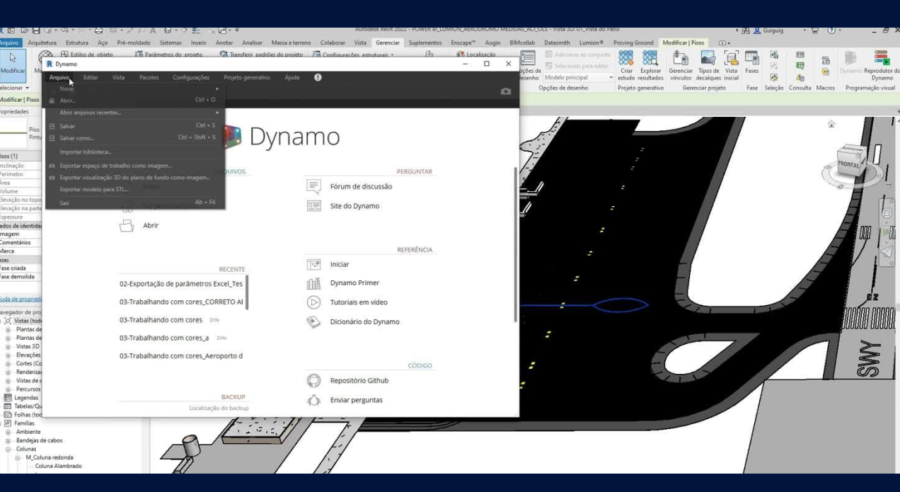The image size is (900, 492).
Task: Open the Selecionar panel dropdown in Revit
Action: pyautogui.click(x=14, y=88)
